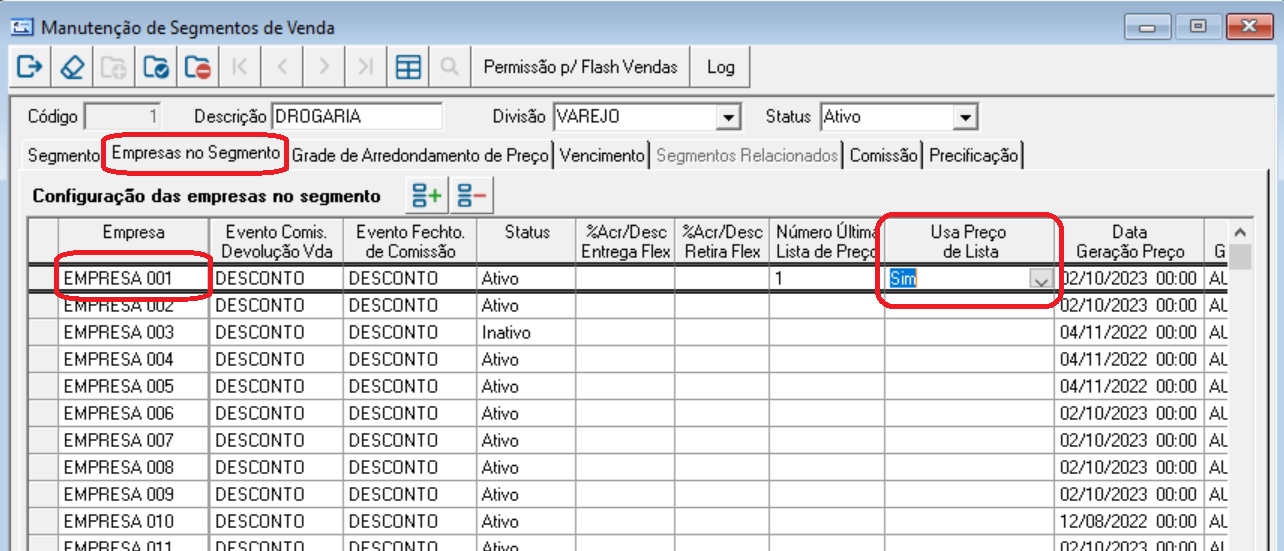Viewport: 1284px width, 551px height.
Task: Click the Código field
Action: point(123,117)
